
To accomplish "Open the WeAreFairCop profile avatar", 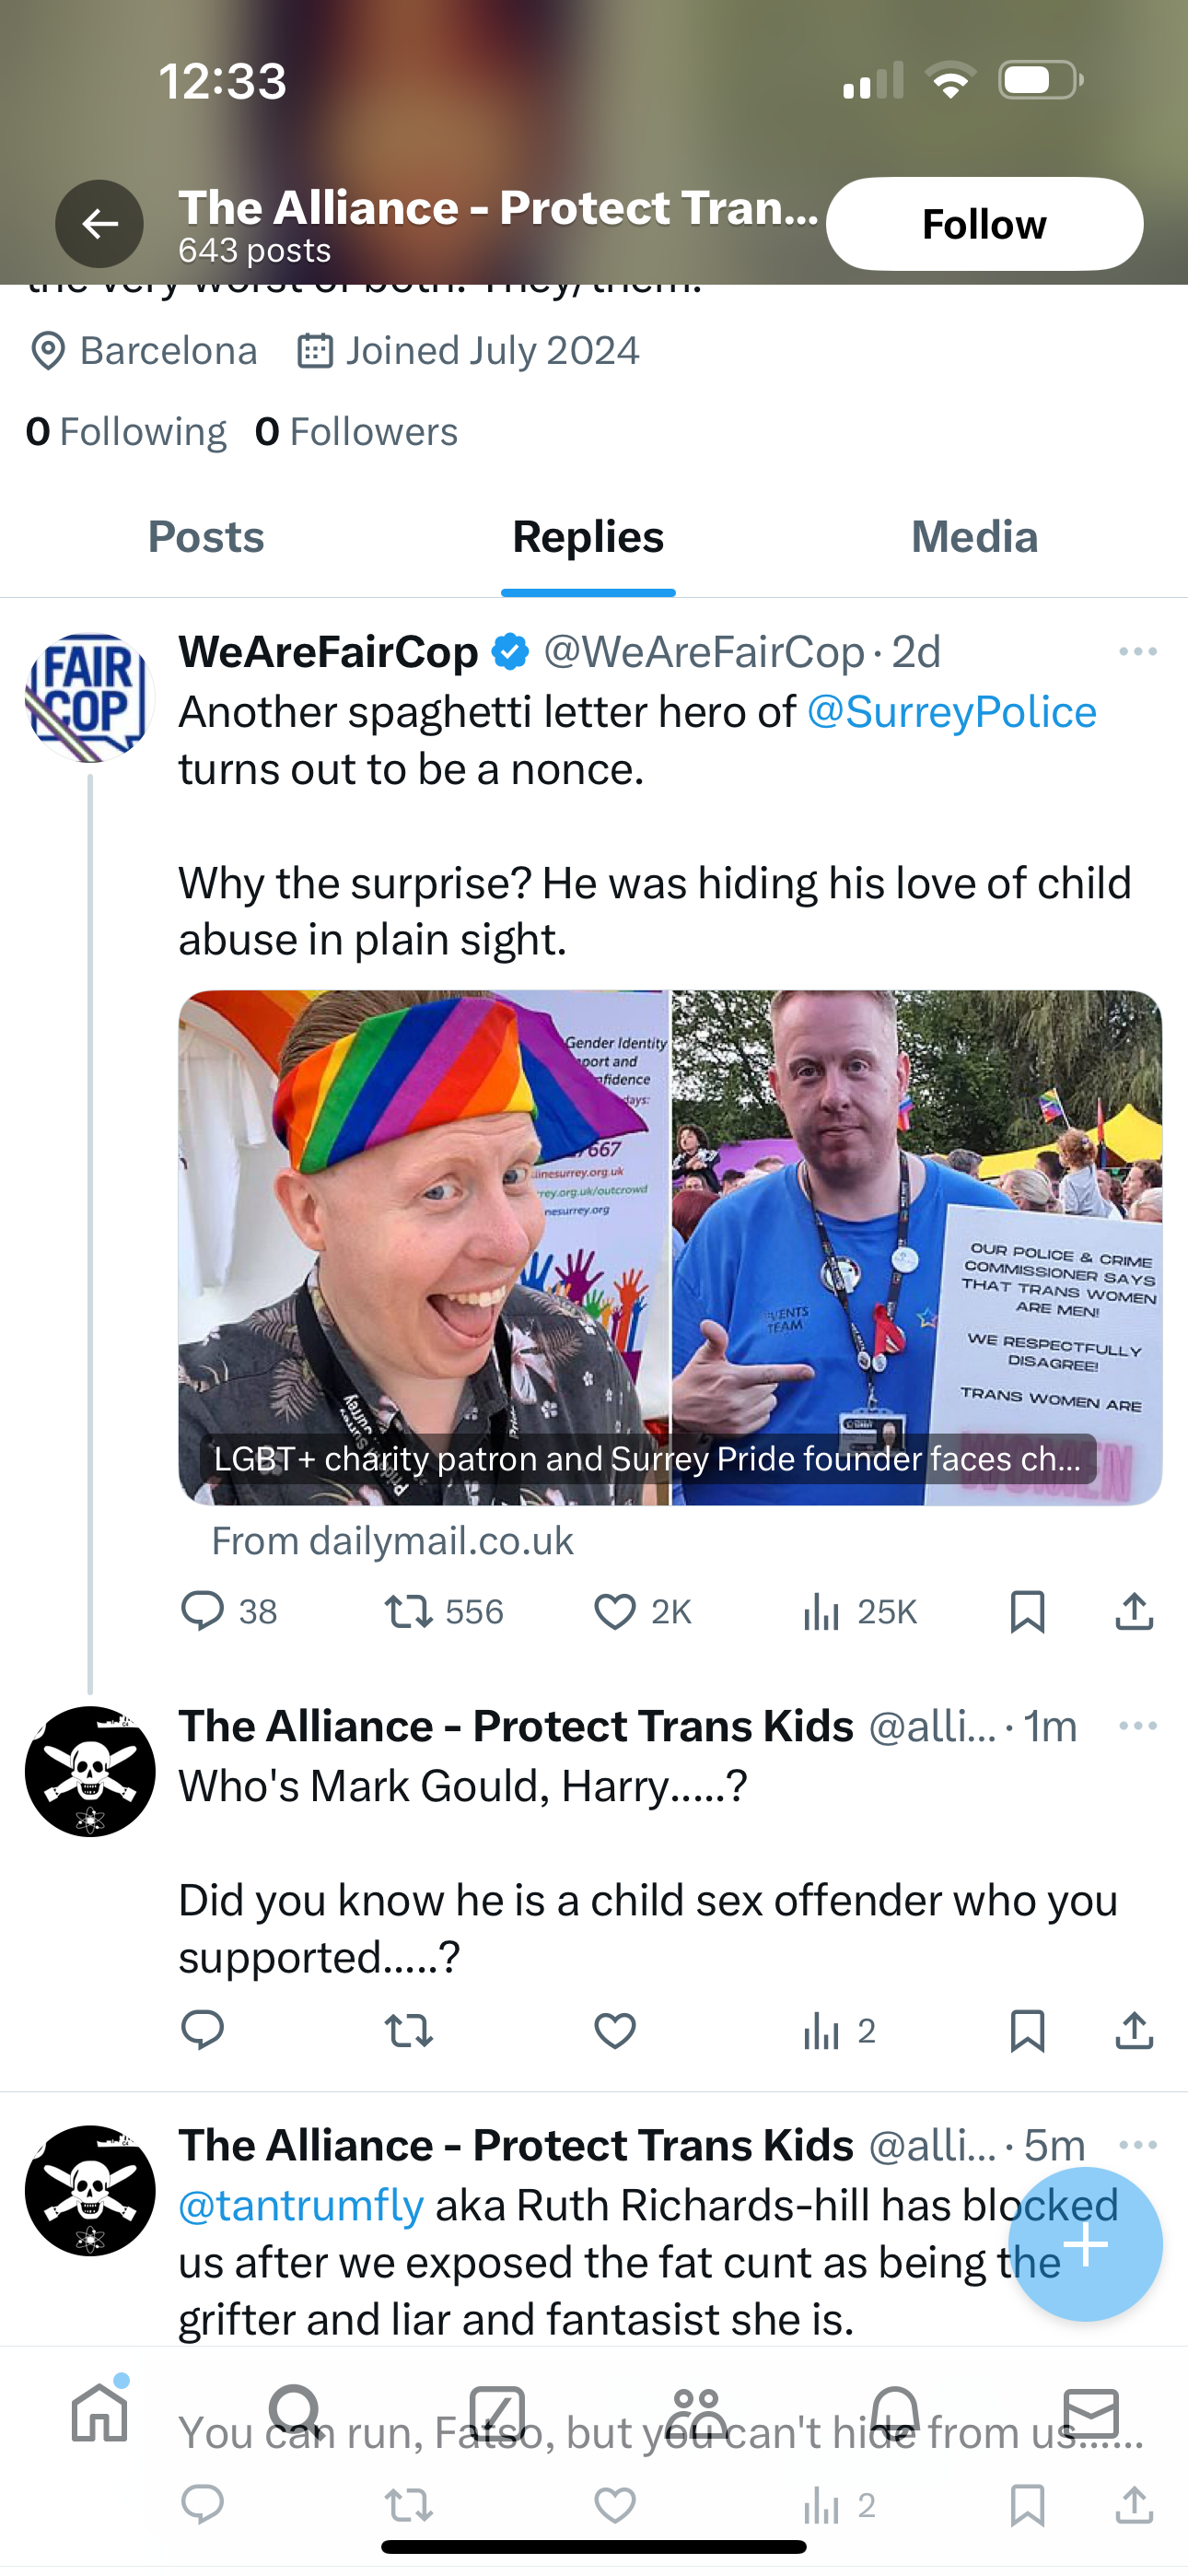I will [90, 697].
